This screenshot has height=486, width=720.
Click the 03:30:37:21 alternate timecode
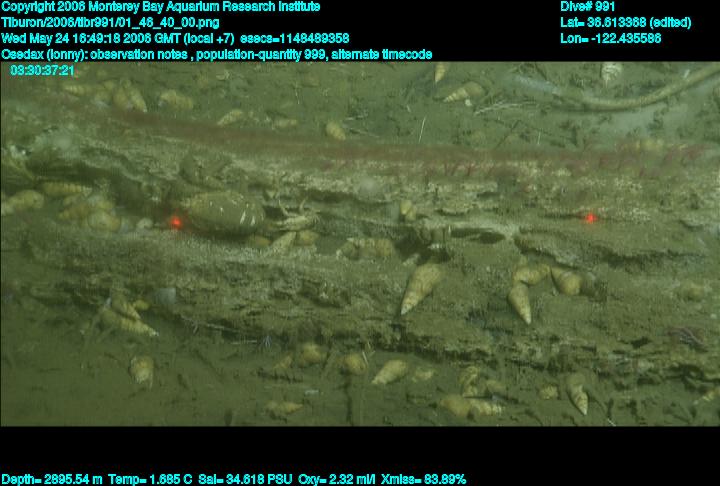point(42,71)
